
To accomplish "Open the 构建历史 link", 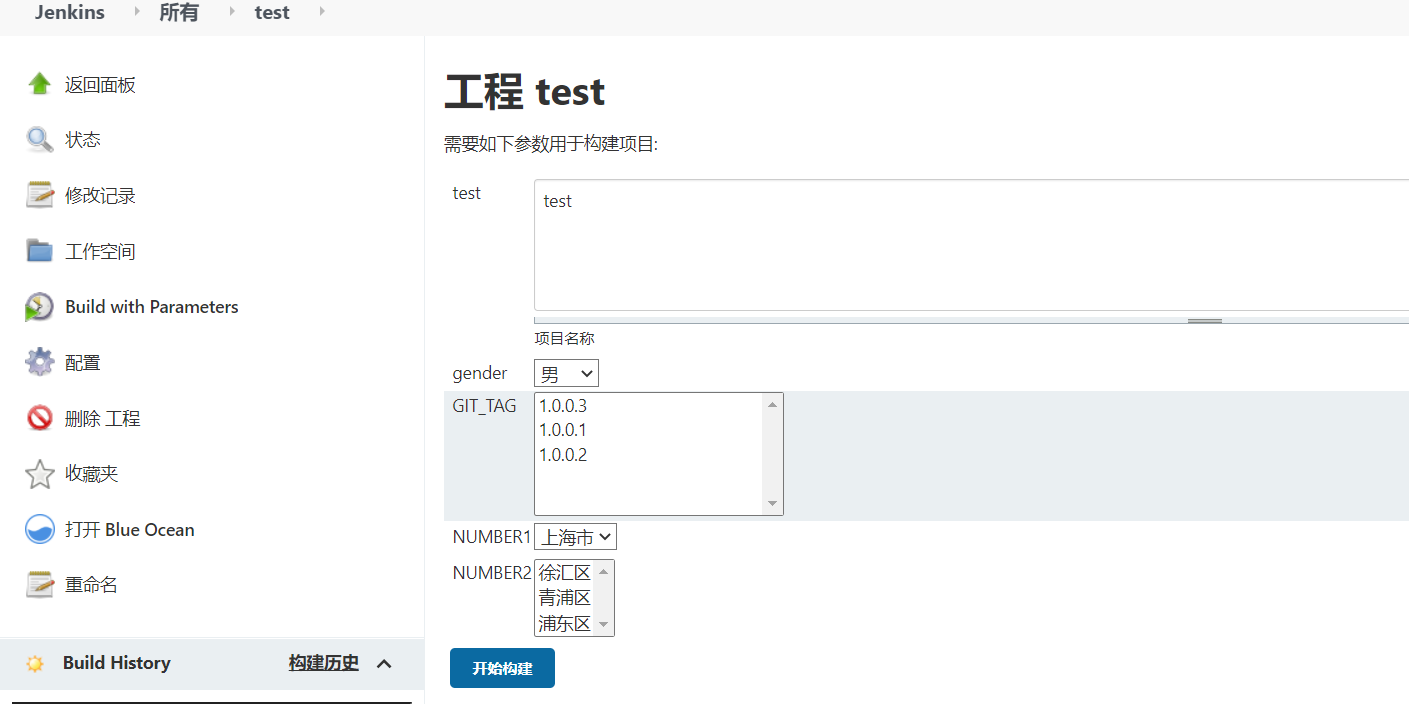I will point(323,663).
